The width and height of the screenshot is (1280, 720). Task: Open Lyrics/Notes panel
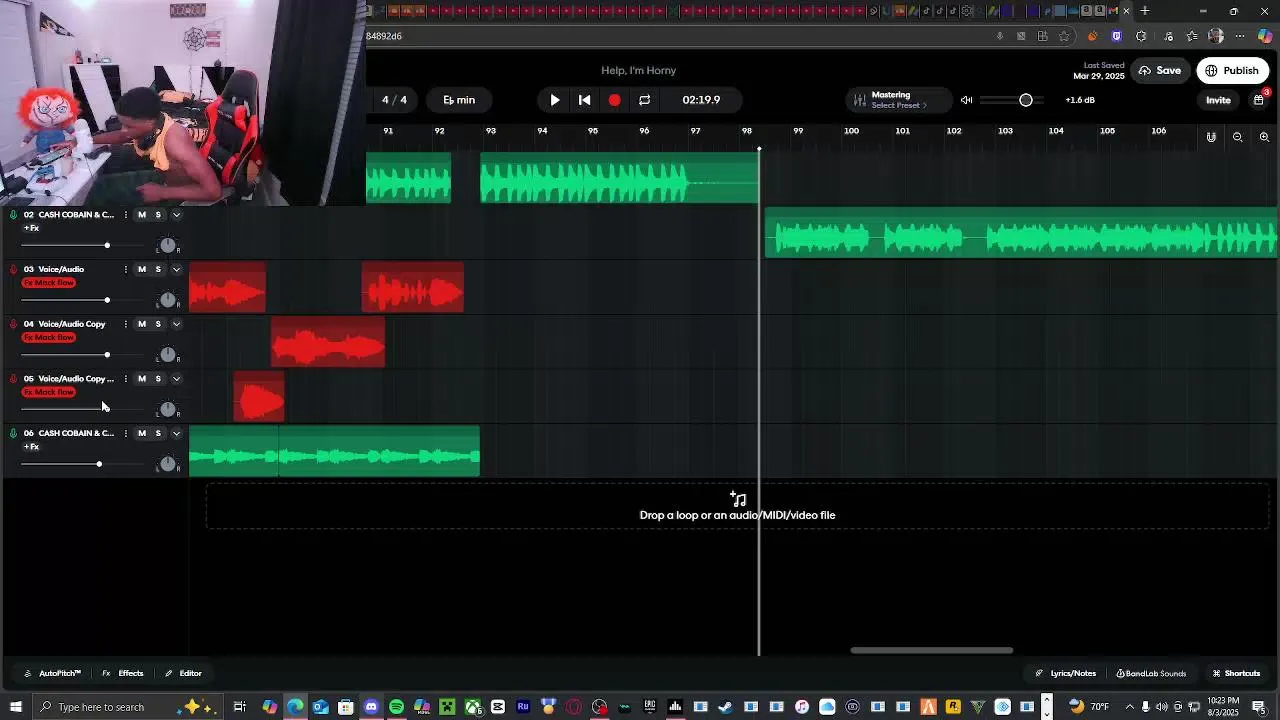1066,673
